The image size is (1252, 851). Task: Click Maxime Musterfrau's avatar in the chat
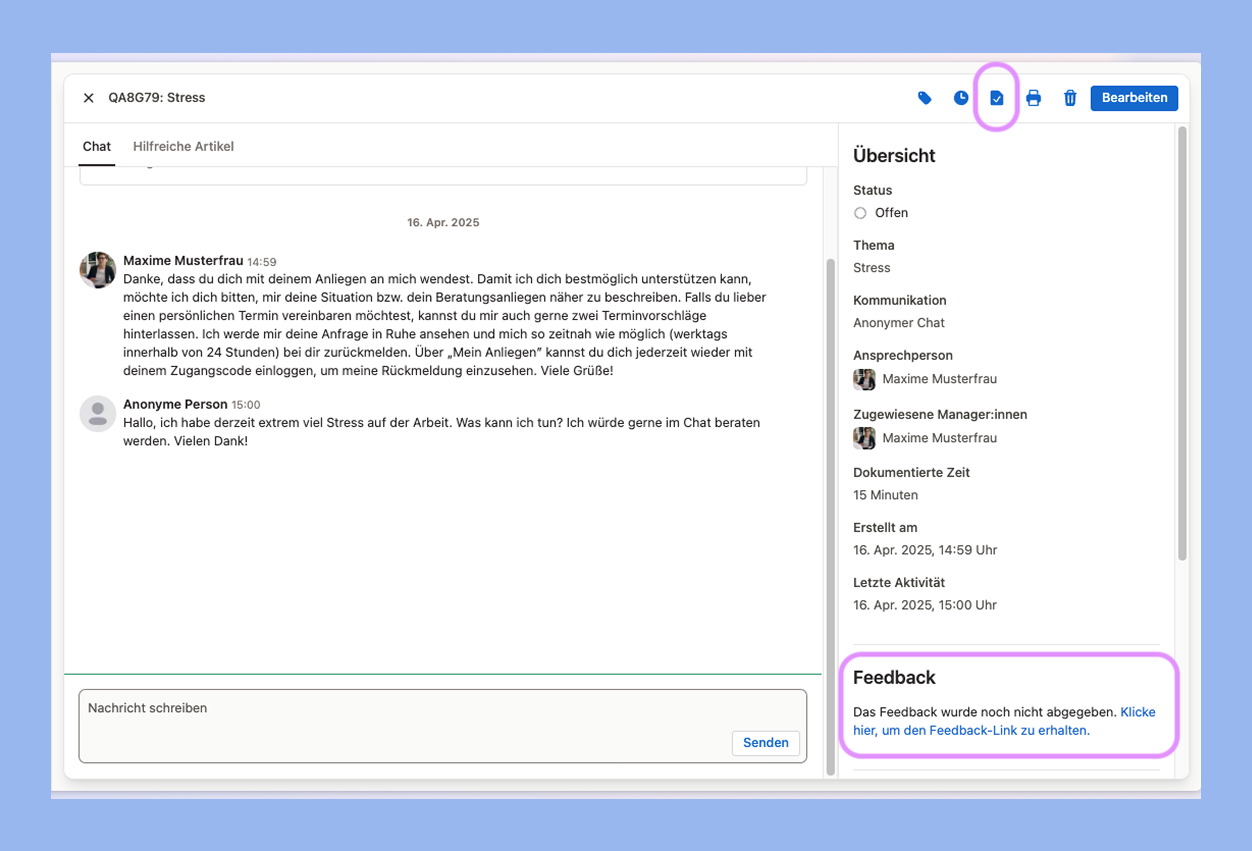pyautogui.click(x=98, y=270)
